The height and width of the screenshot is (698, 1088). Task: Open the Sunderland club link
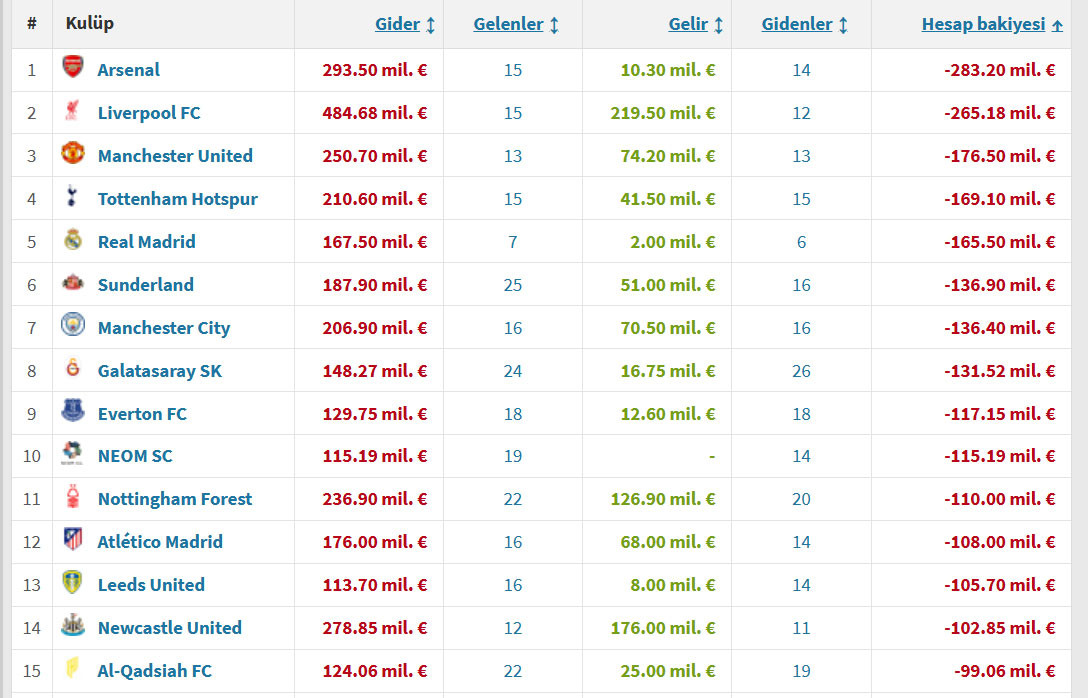145,284
